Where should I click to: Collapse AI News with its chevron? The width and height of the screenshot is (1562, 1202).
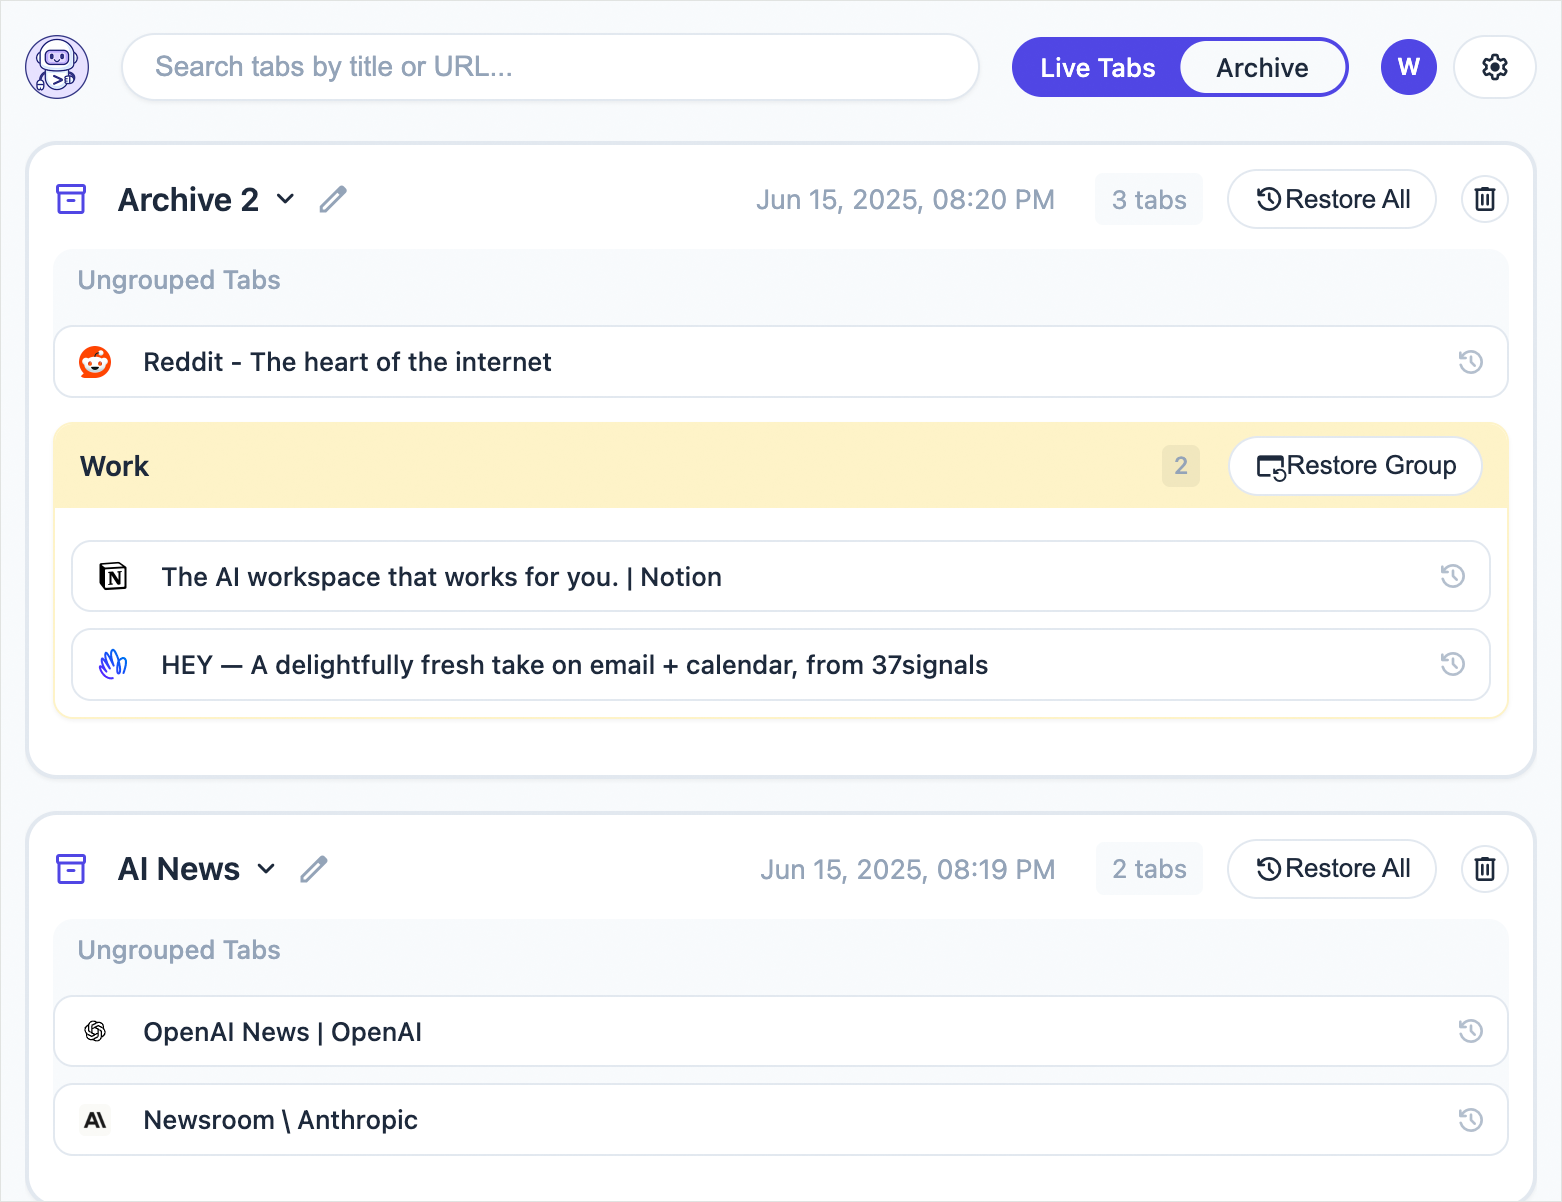click(x=266, y=869)
